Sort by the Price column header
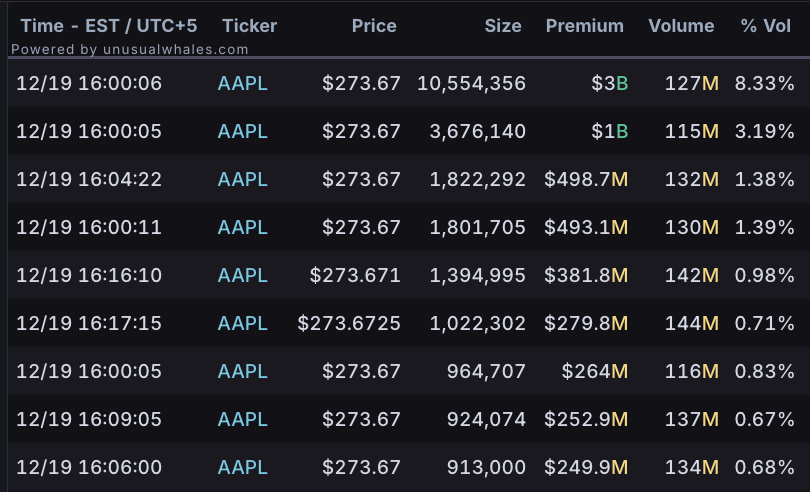The height and width of the screenshot is (492, 810). pyautogui.click(x=374, y=26)
